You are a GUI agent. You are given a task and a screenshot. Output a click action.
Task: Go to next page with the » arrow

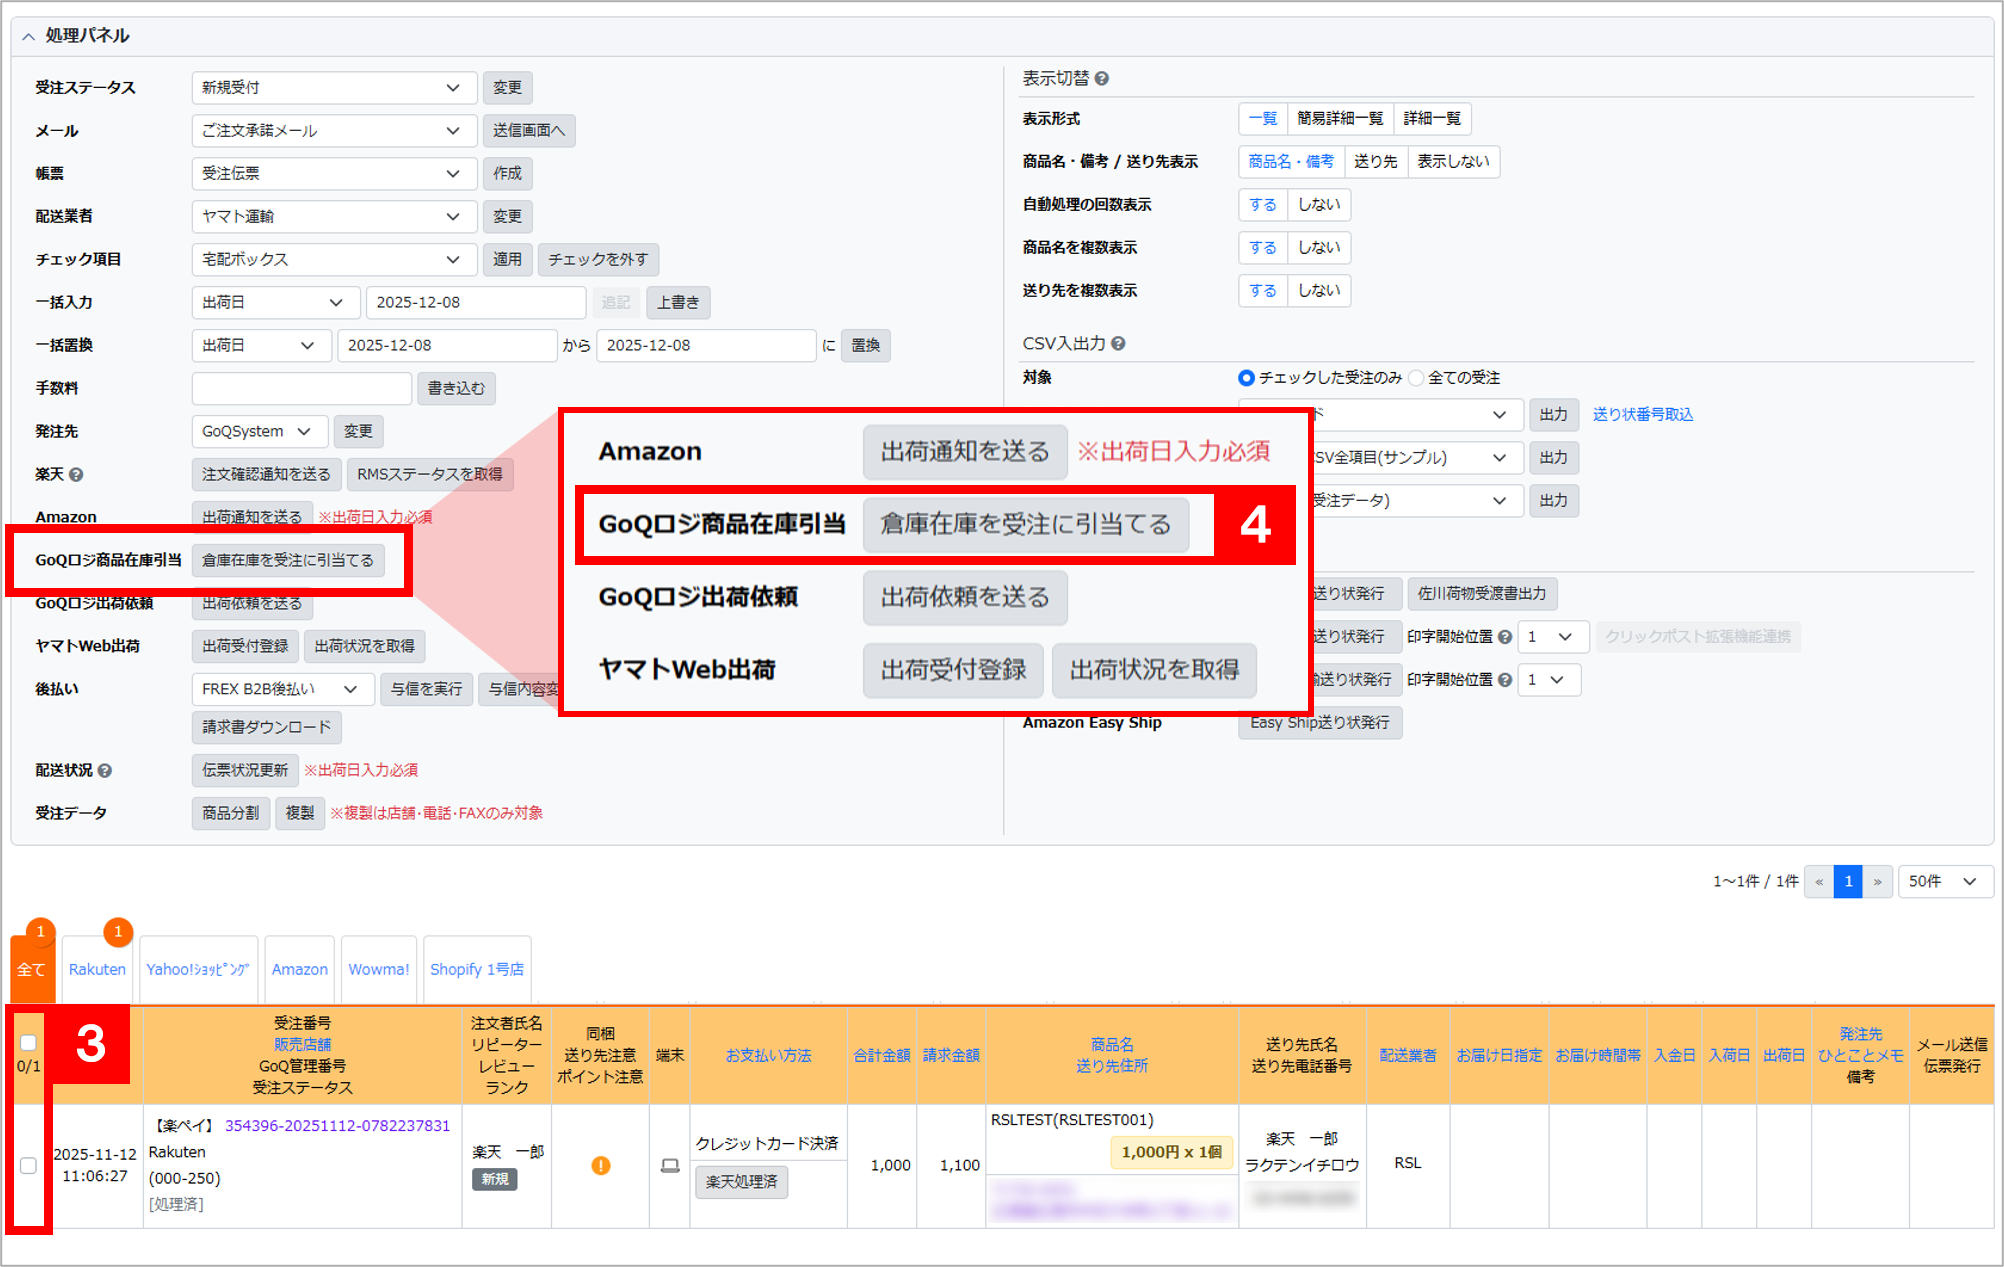coord(1878,881)
